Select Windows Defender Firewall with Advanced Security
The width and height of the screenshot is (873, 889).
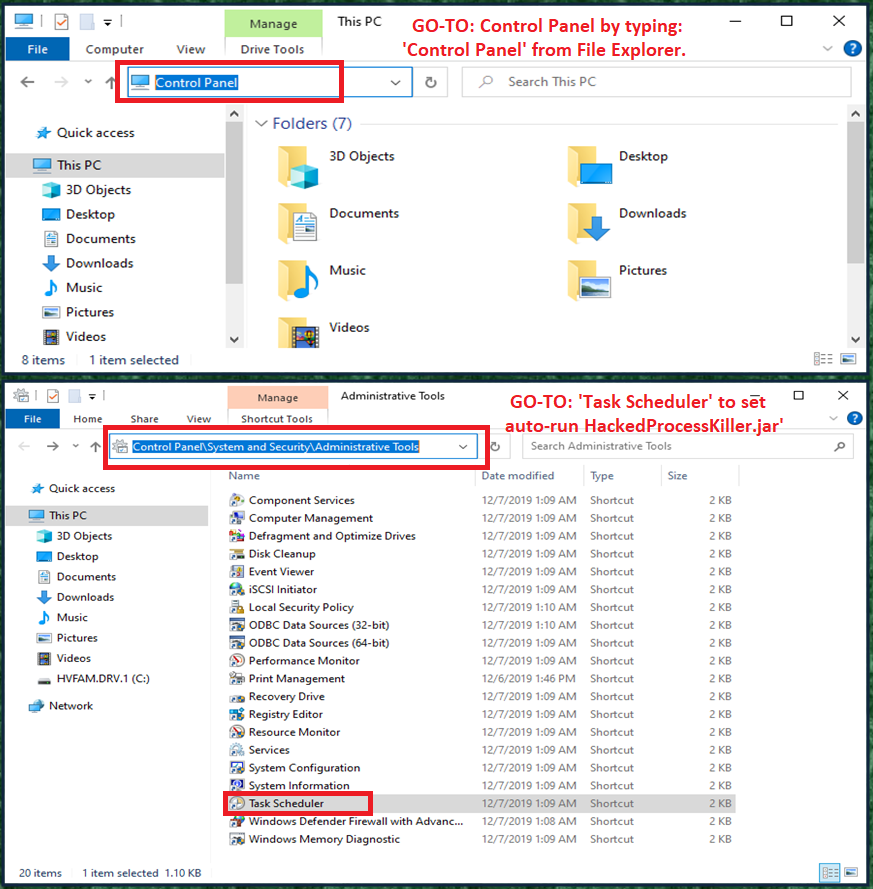(x=346, y=822)
